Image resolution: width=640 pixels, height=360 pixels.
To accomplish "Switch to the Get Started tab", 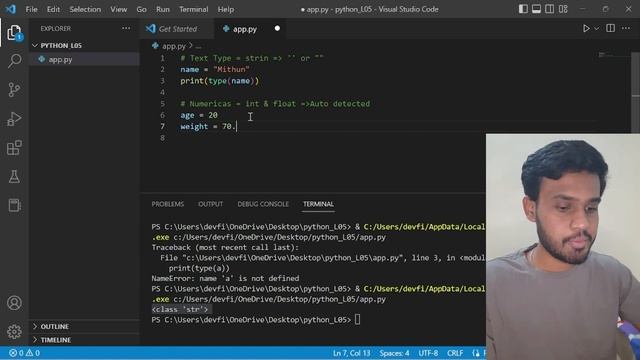I will [x=177, y=29].
